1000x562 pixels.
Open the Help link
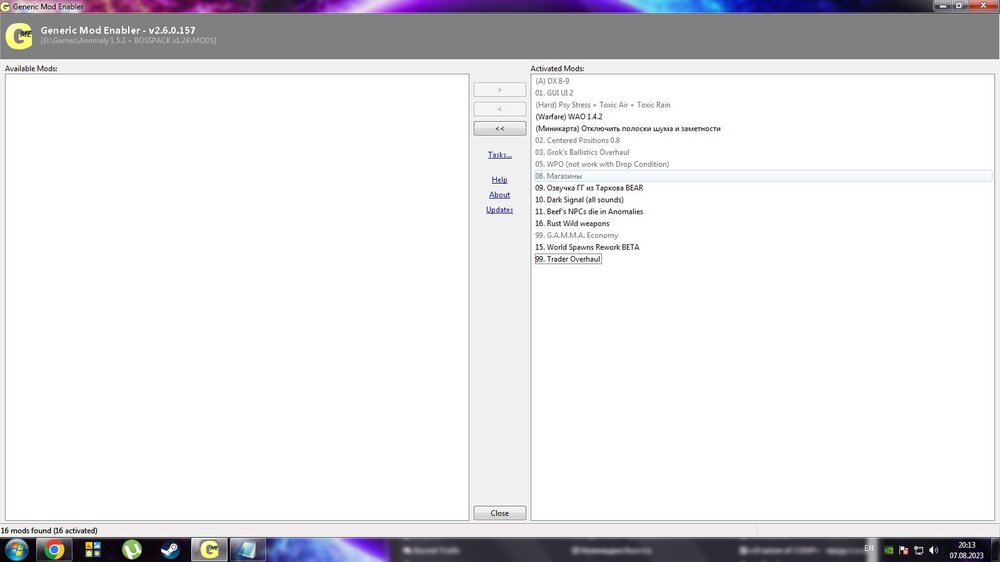[499, 180]
